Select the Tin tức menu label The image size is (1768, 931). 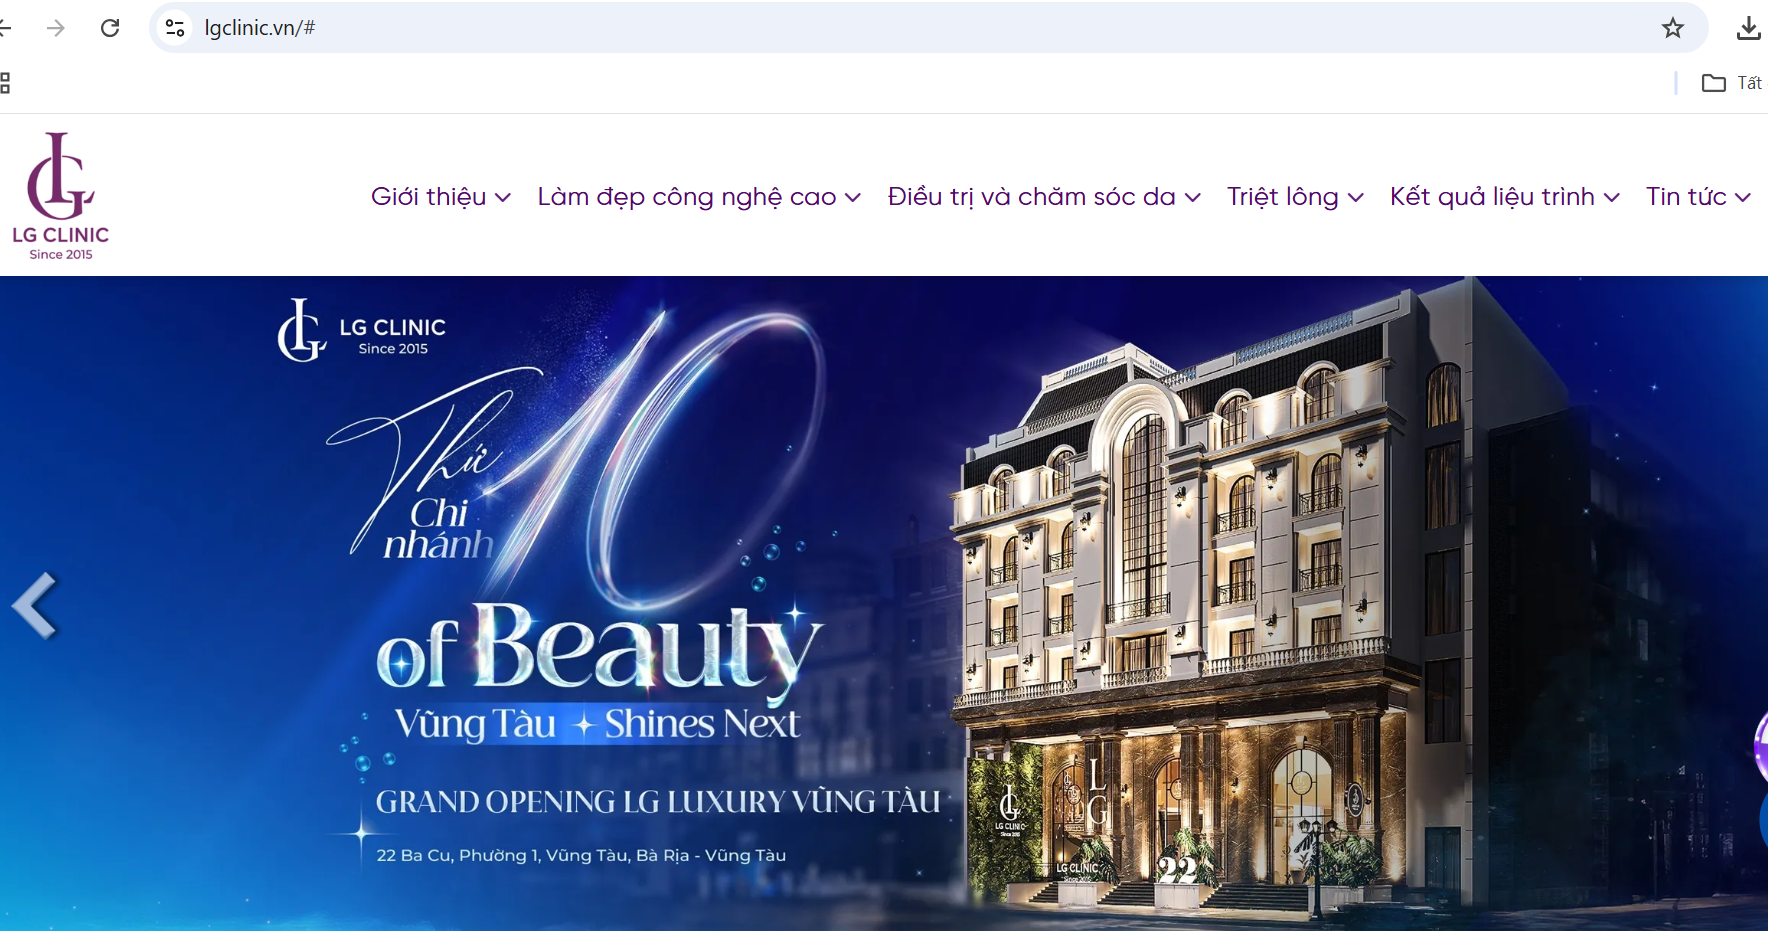click(1686, 197)
